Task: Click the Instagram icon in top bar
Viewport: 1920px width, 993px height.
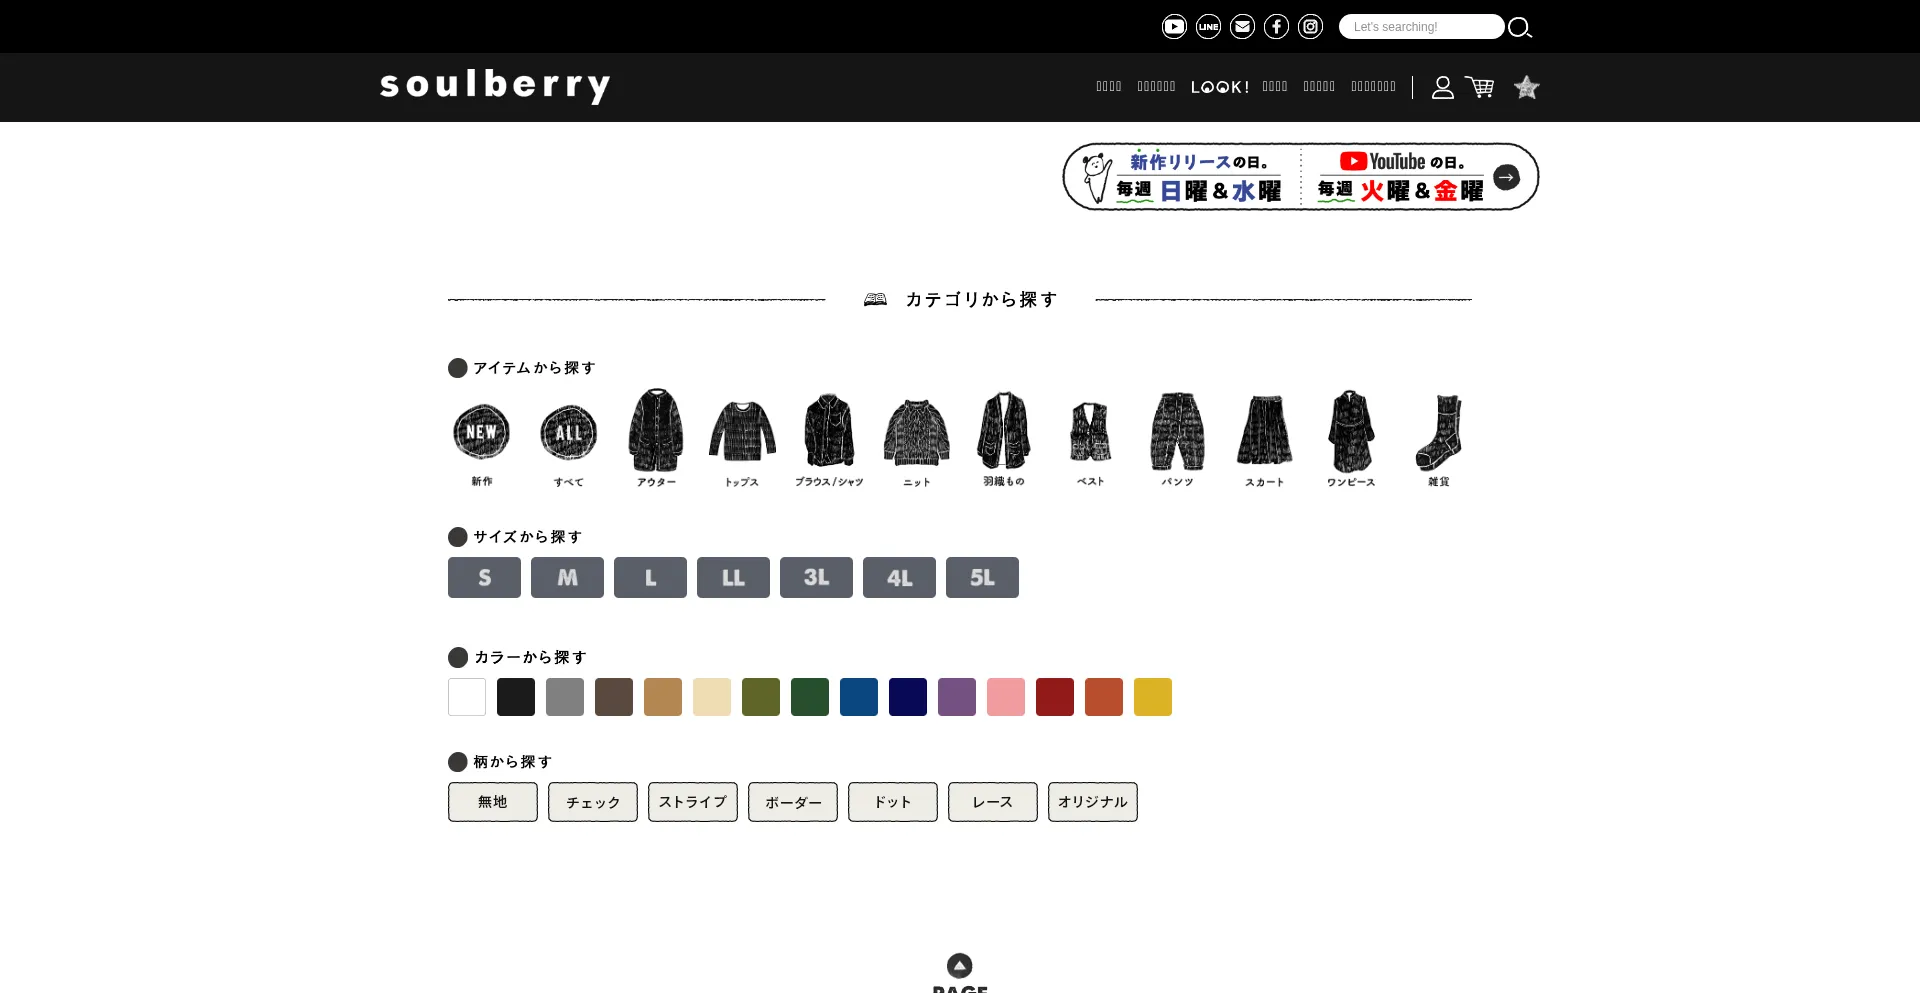Action: click(1310, 27)
